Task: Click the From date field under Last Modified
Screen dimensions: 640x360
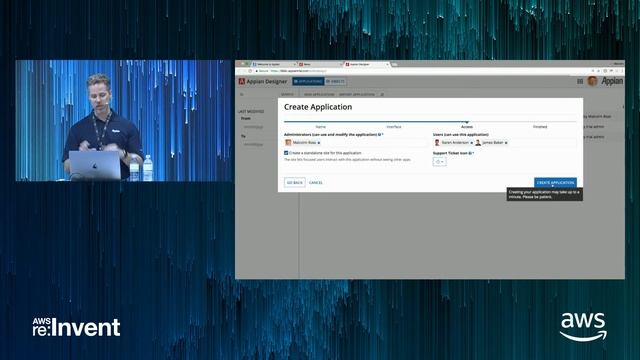Action: pyautogui.click(x=253, y=127)
